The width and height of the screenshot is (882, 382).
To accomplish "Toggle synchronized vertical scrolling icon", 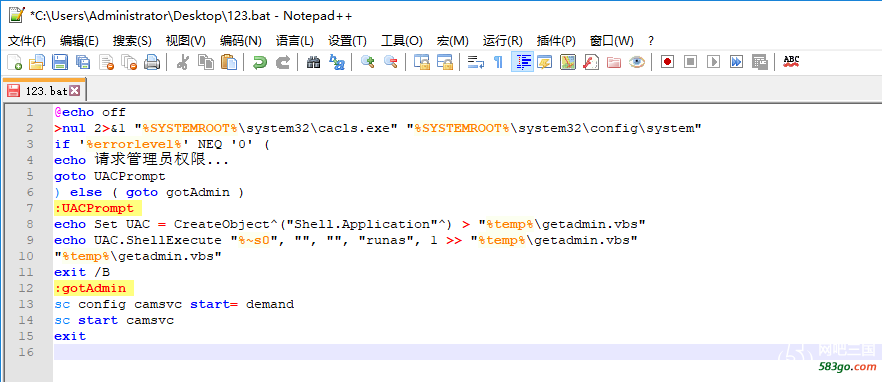I will pos(421,62).
